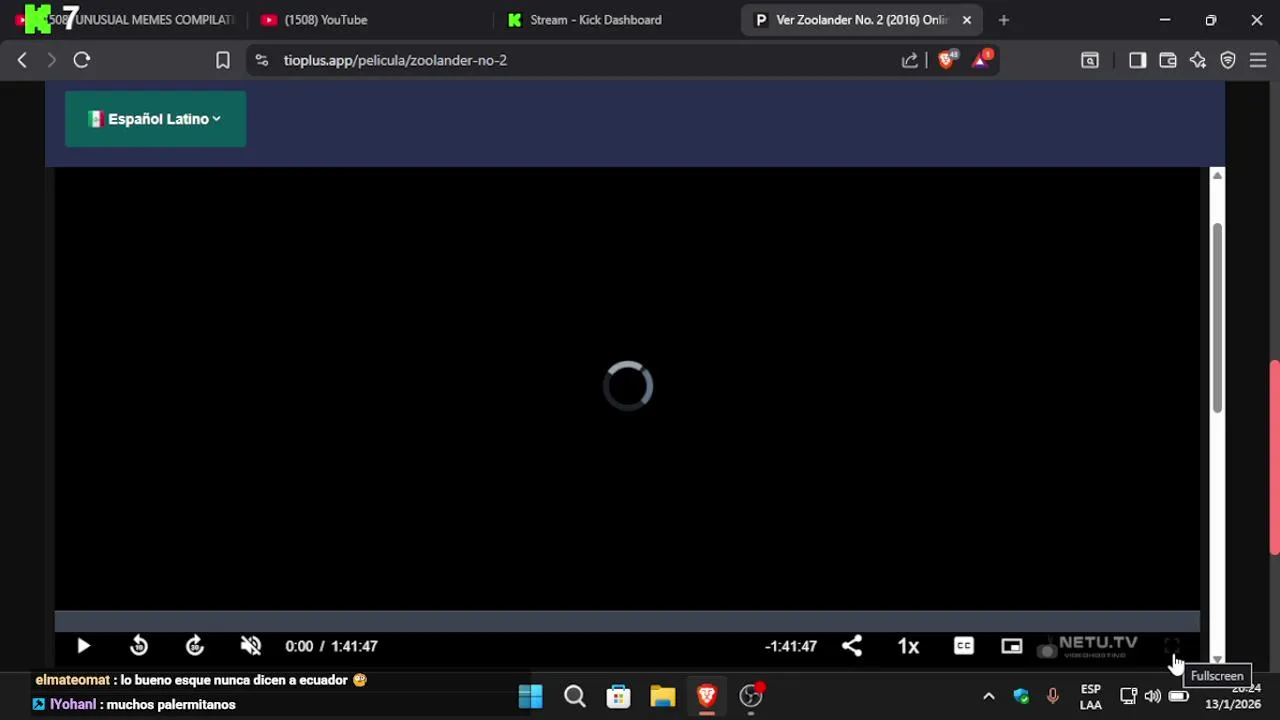Viewport: 1280px width, 720px height.
Task: Rewind the video ten seconds
Action: [139, 646]
